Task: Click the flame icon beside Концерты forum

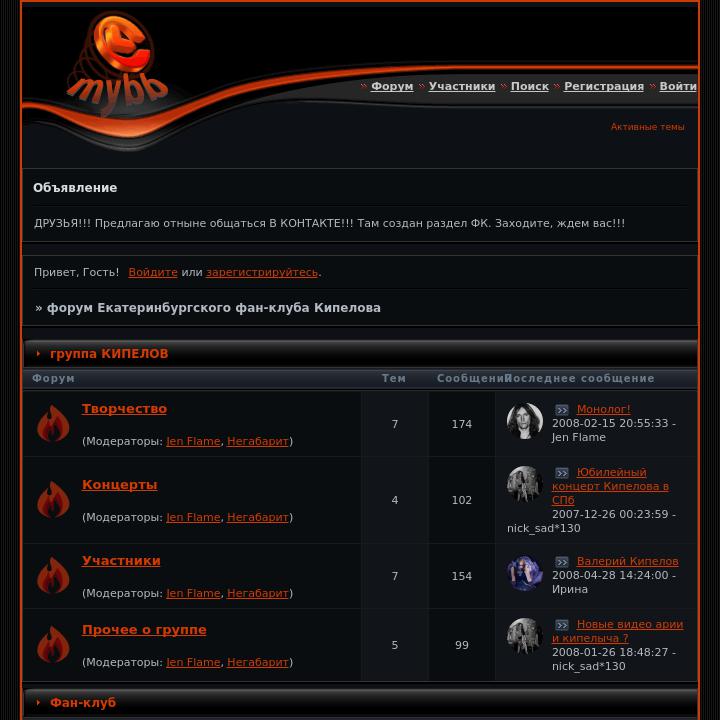Action: (x=53, y=500)
